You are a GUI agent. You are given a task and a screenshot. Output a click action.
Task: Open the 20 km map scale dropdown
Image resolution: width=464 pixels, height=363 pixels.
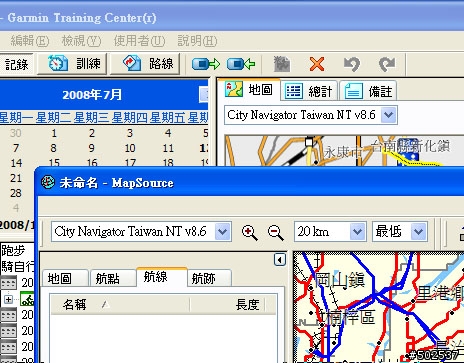[357, 231]
